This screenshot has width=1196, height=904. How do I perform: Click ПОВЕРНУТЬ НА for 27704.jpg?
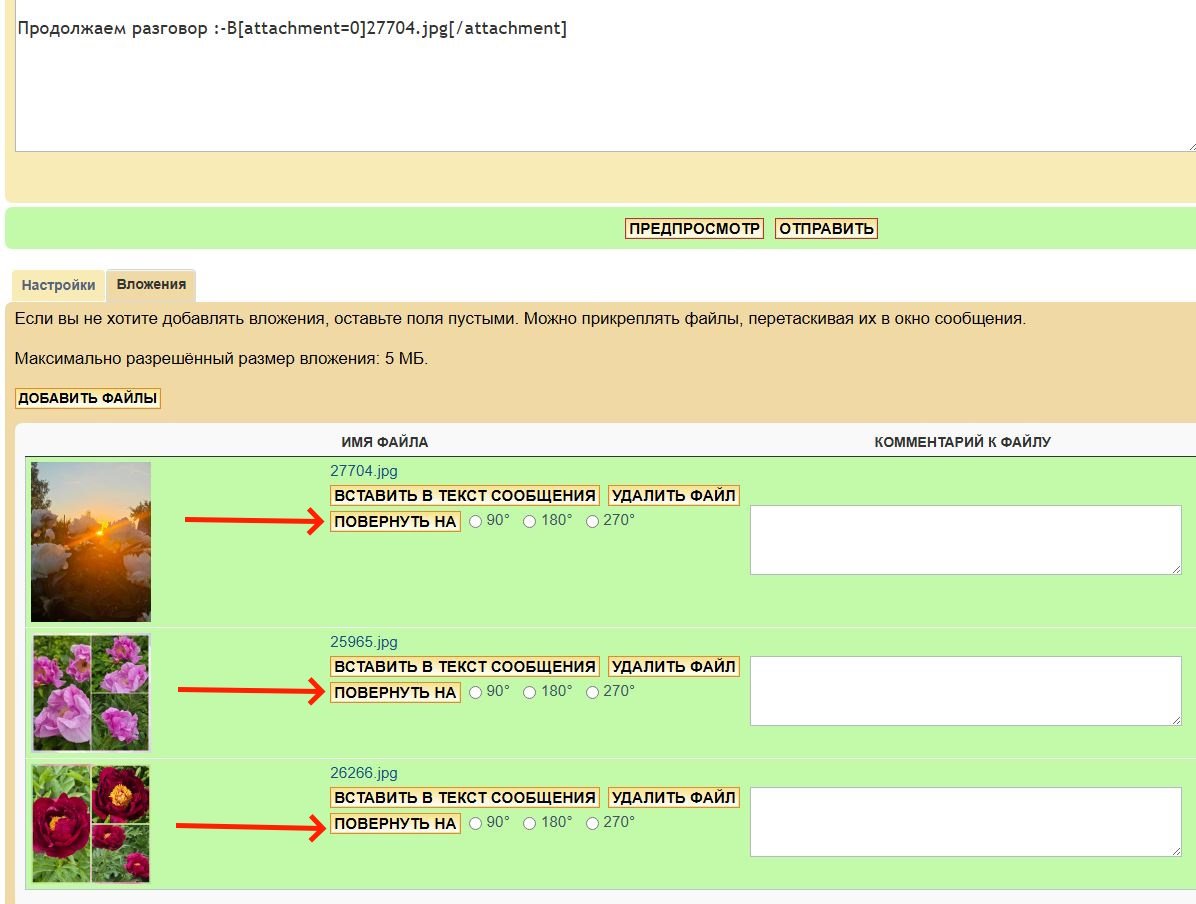(x=395, y=522)
